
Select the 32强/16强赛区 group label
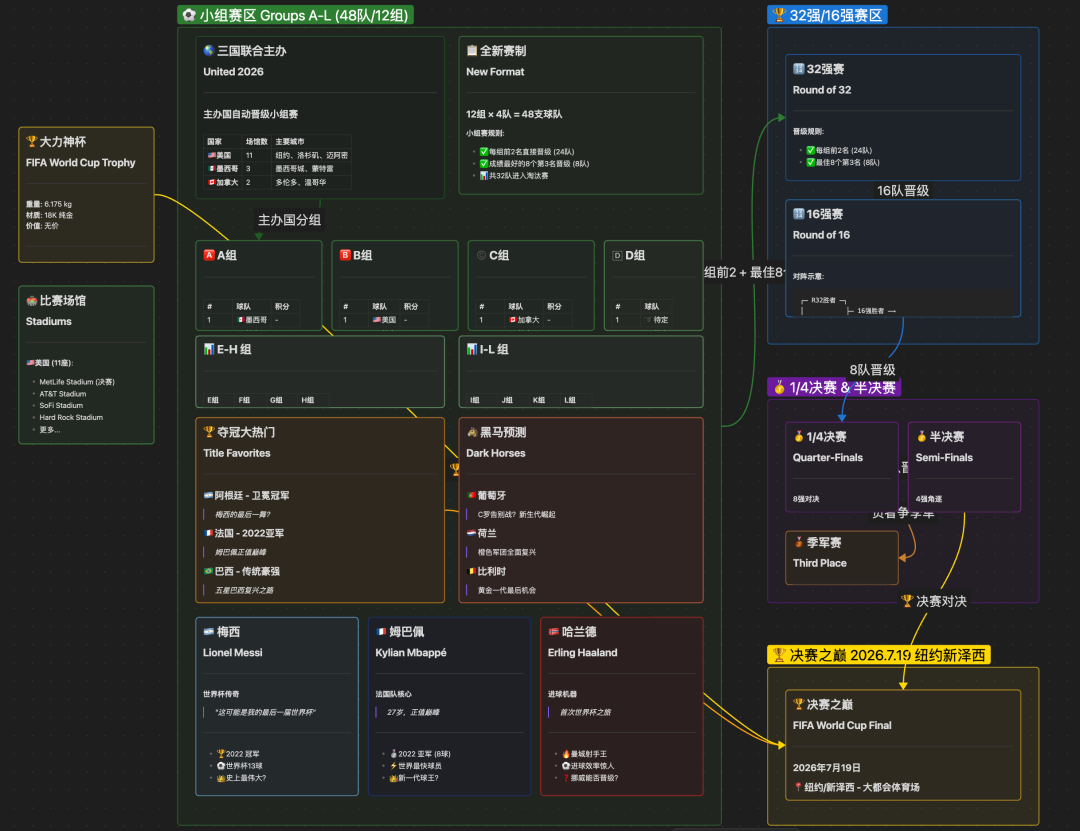[827, 15]
